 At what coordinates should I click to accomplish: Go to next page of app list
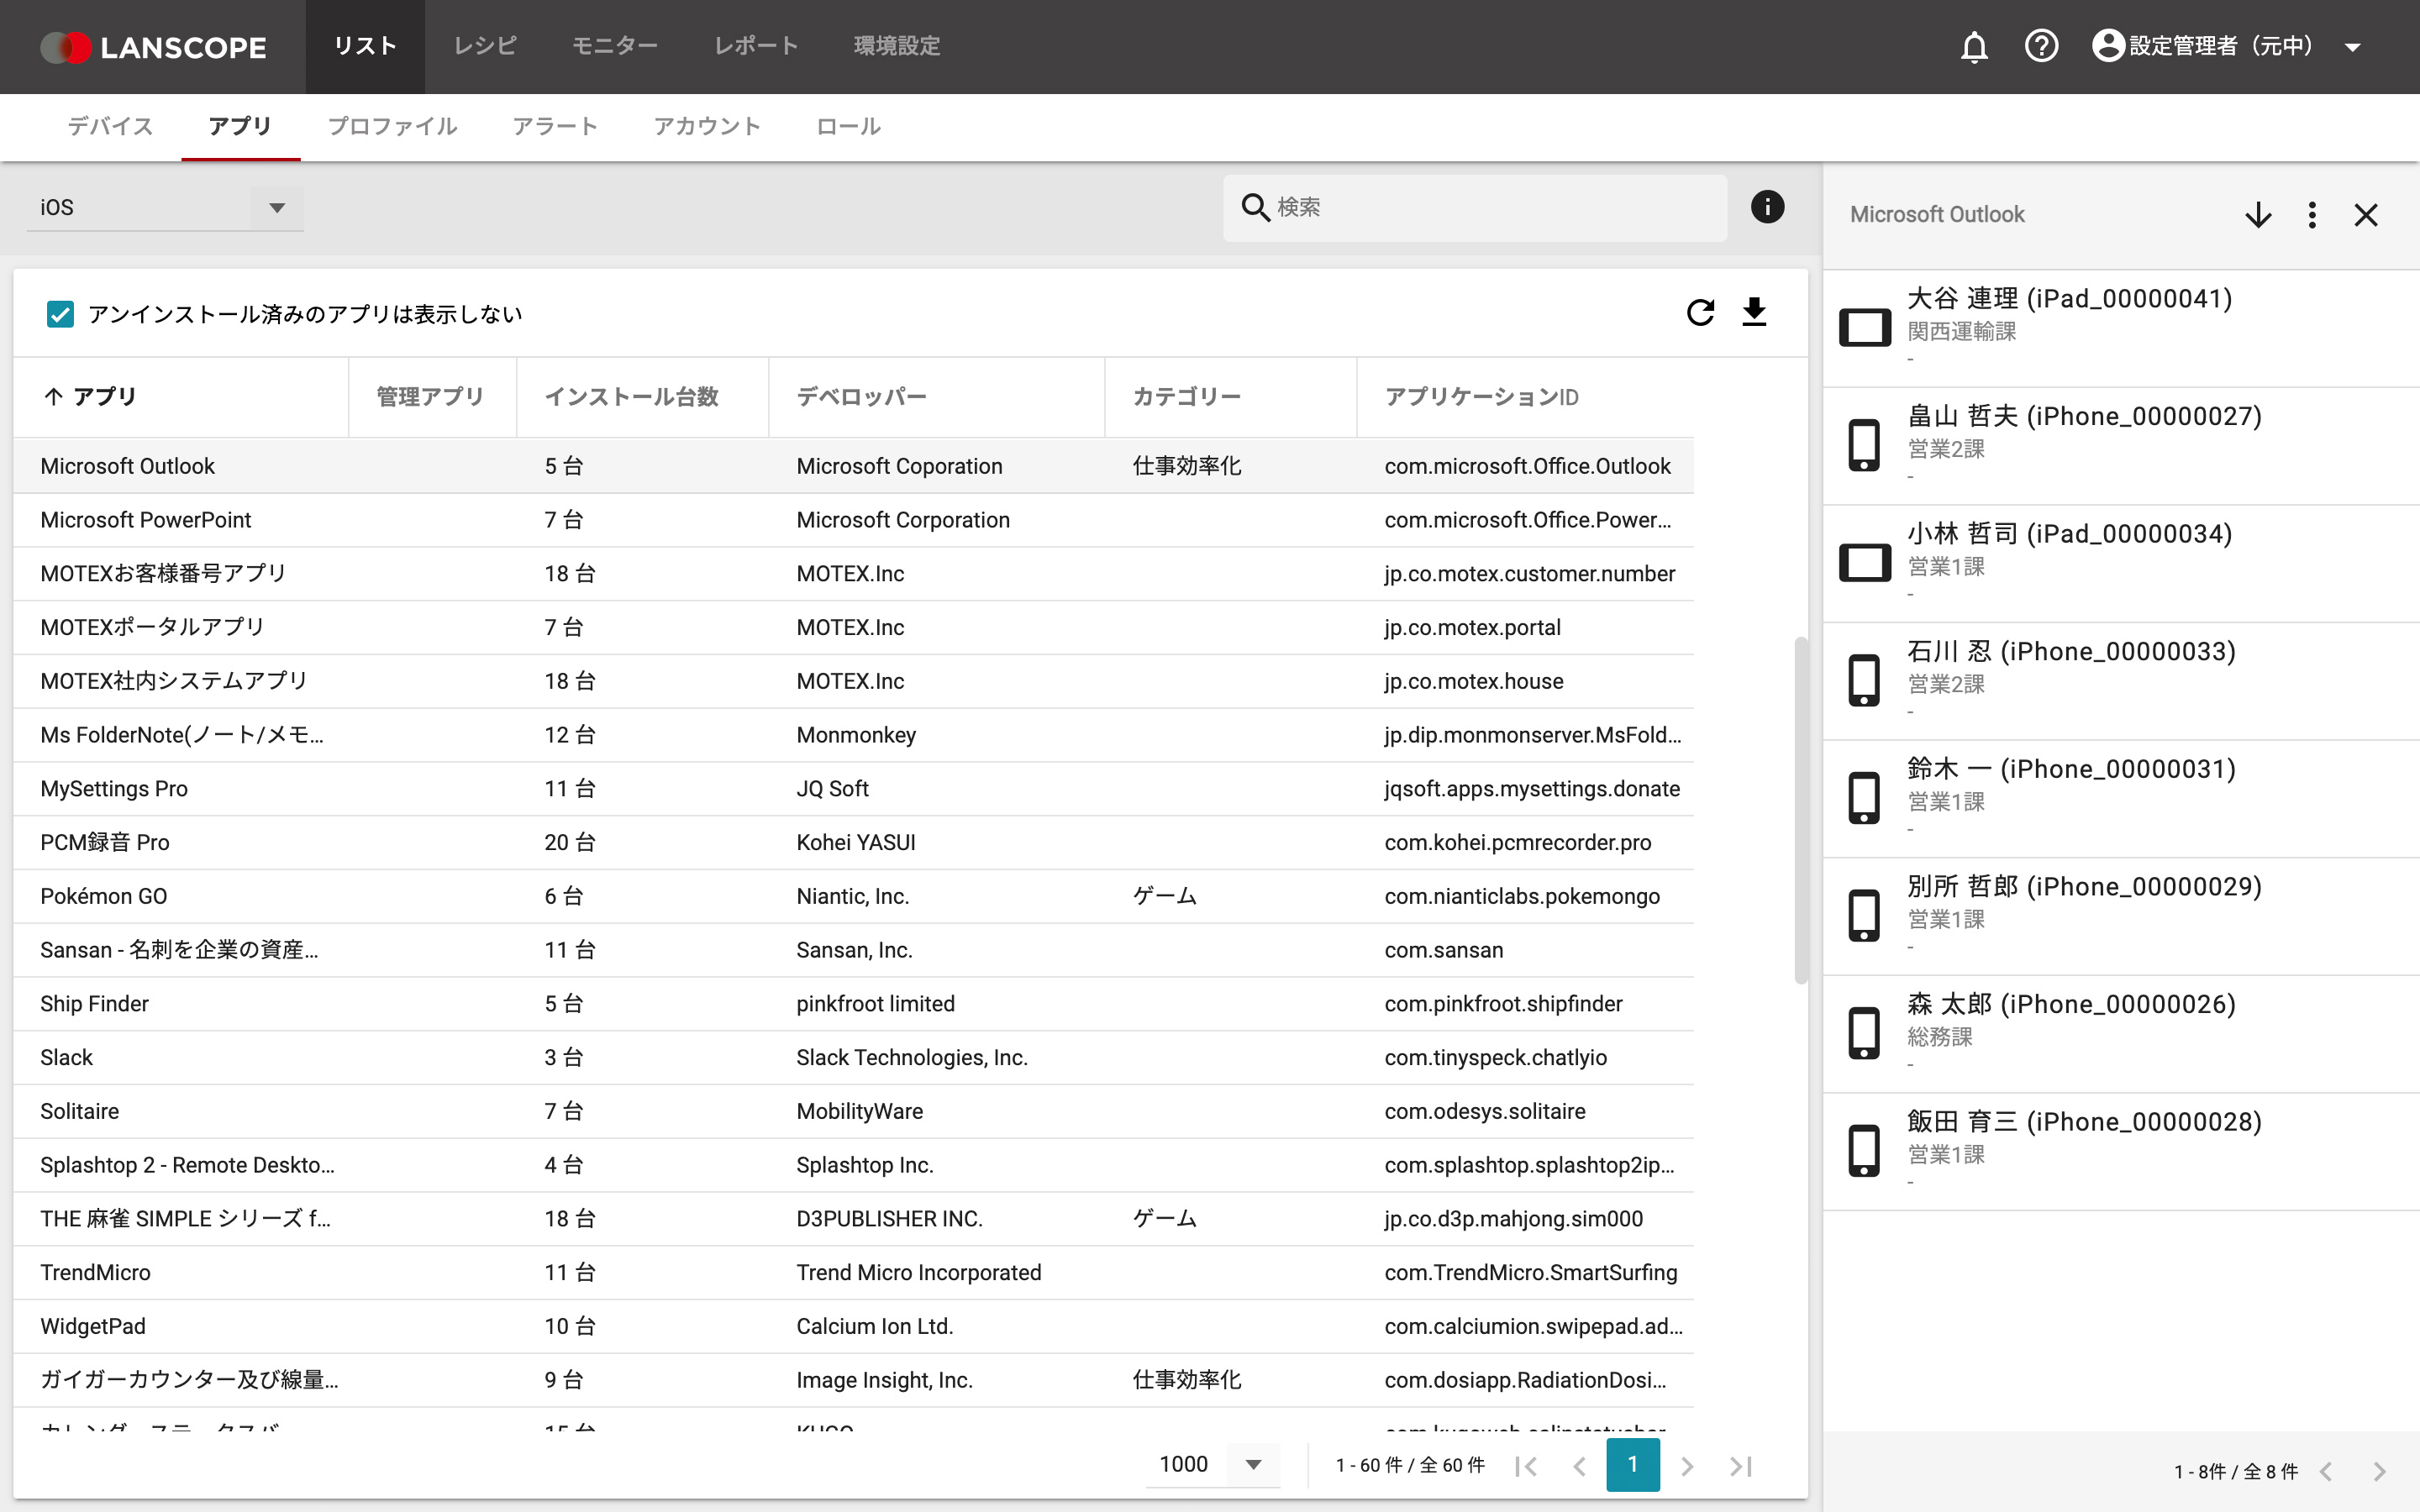(x=1687, y=1466)
